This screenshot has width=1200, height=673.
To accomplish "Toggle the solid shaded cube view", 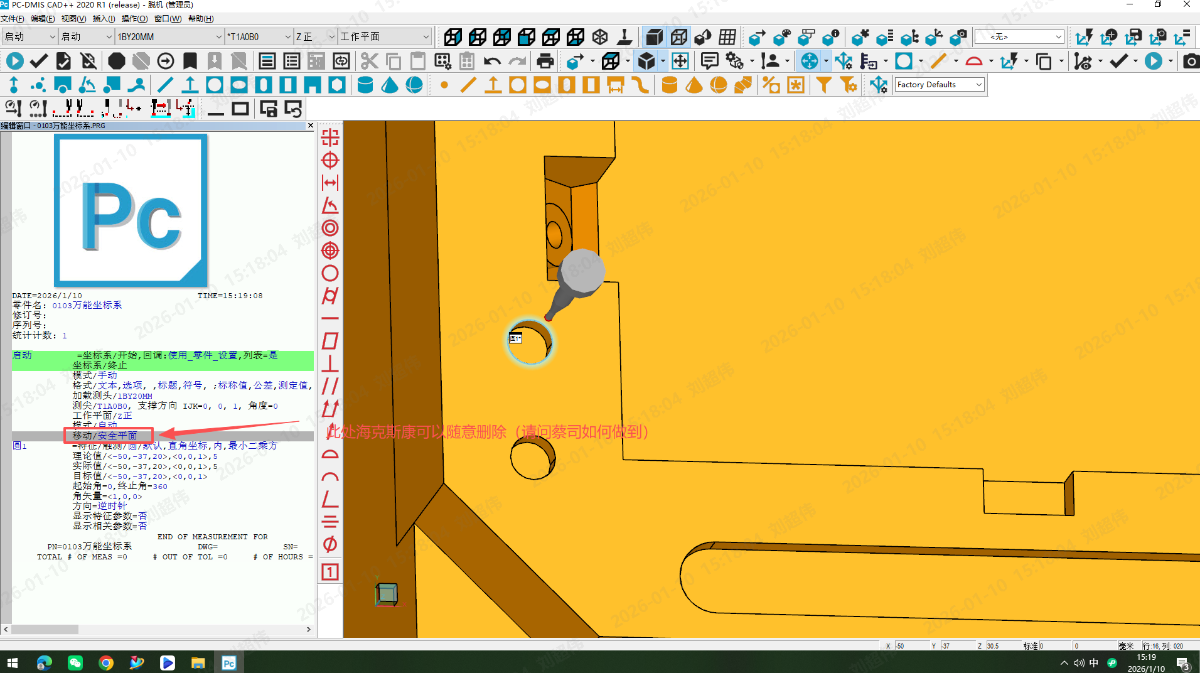I will coord(653,37).
